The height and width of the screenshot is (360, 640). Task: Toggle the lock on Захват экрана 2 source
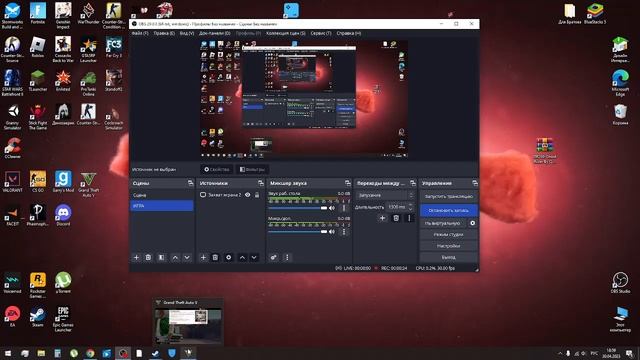[257, 195]
